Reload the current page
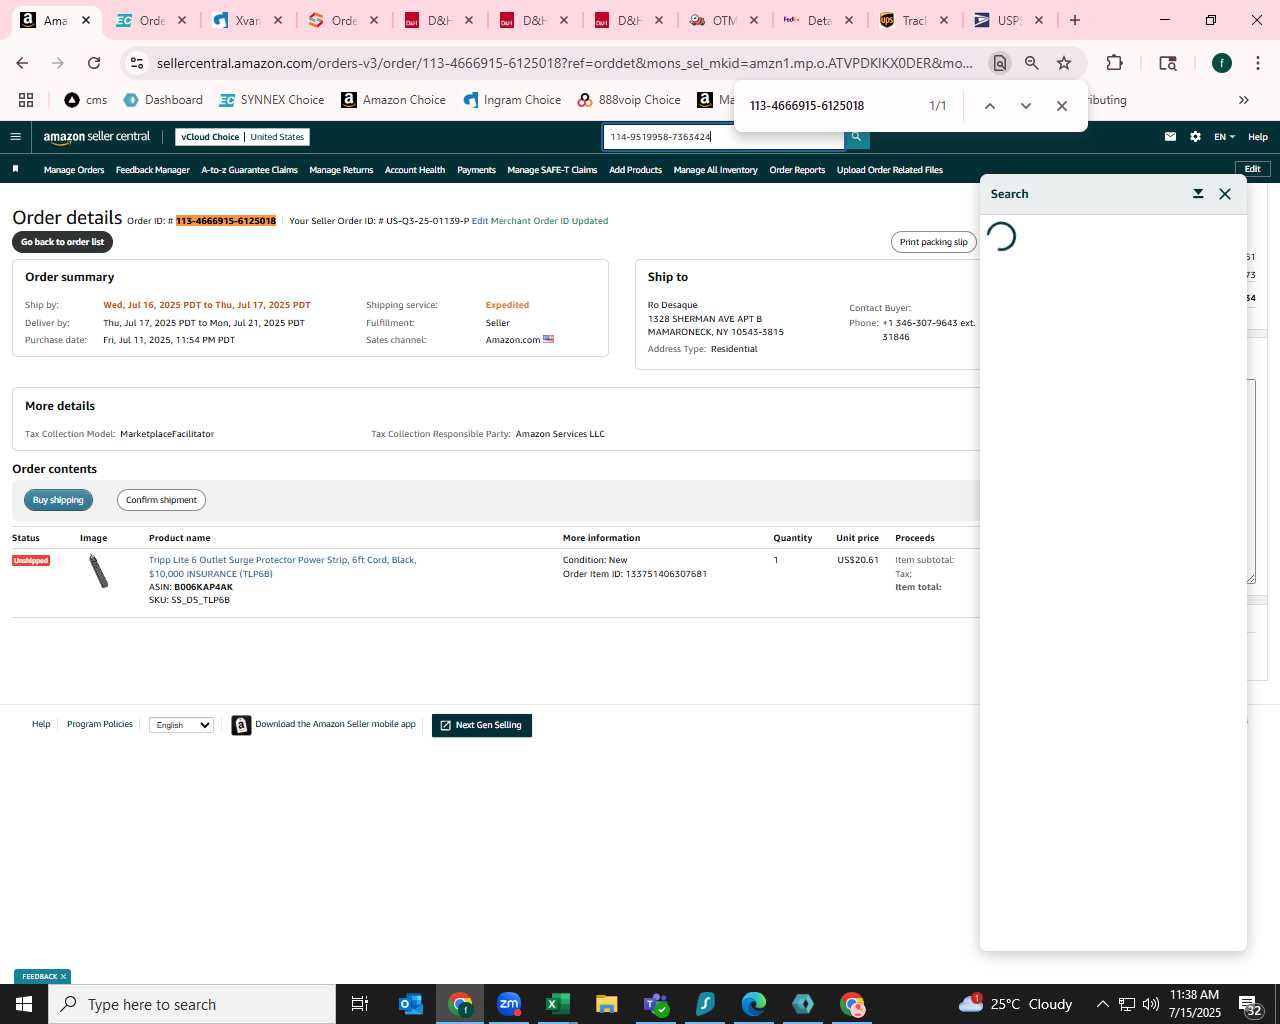This screenshot has height=1024, width=1280. 94,63
